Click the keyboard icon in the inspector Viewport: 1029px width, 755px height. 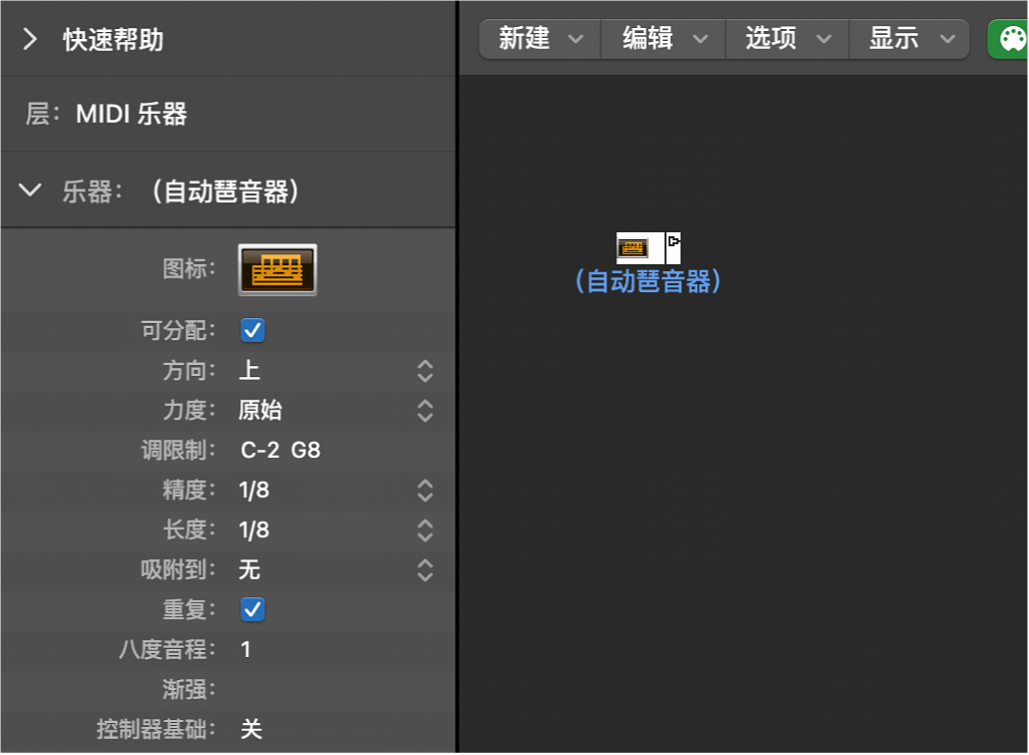pos(277,269)
